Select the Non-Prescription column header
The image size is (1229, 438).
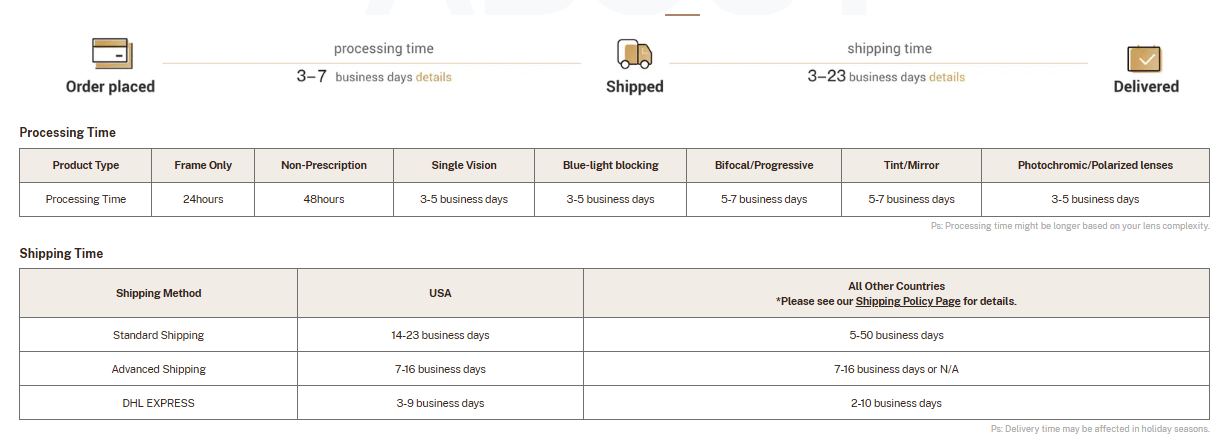pyautogui.click(x=324, y=165)
